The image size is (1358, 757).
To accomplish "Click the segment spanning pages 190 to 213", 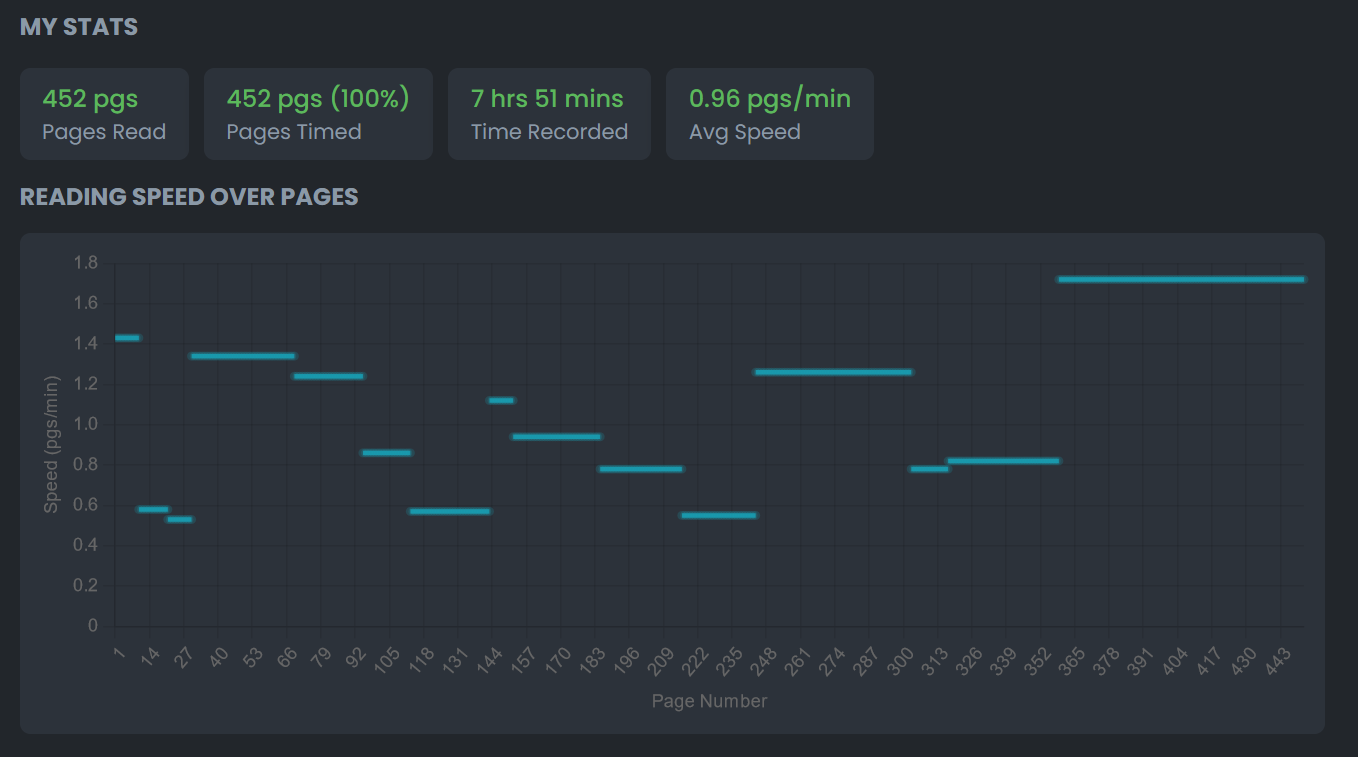I will pos(640,469).
